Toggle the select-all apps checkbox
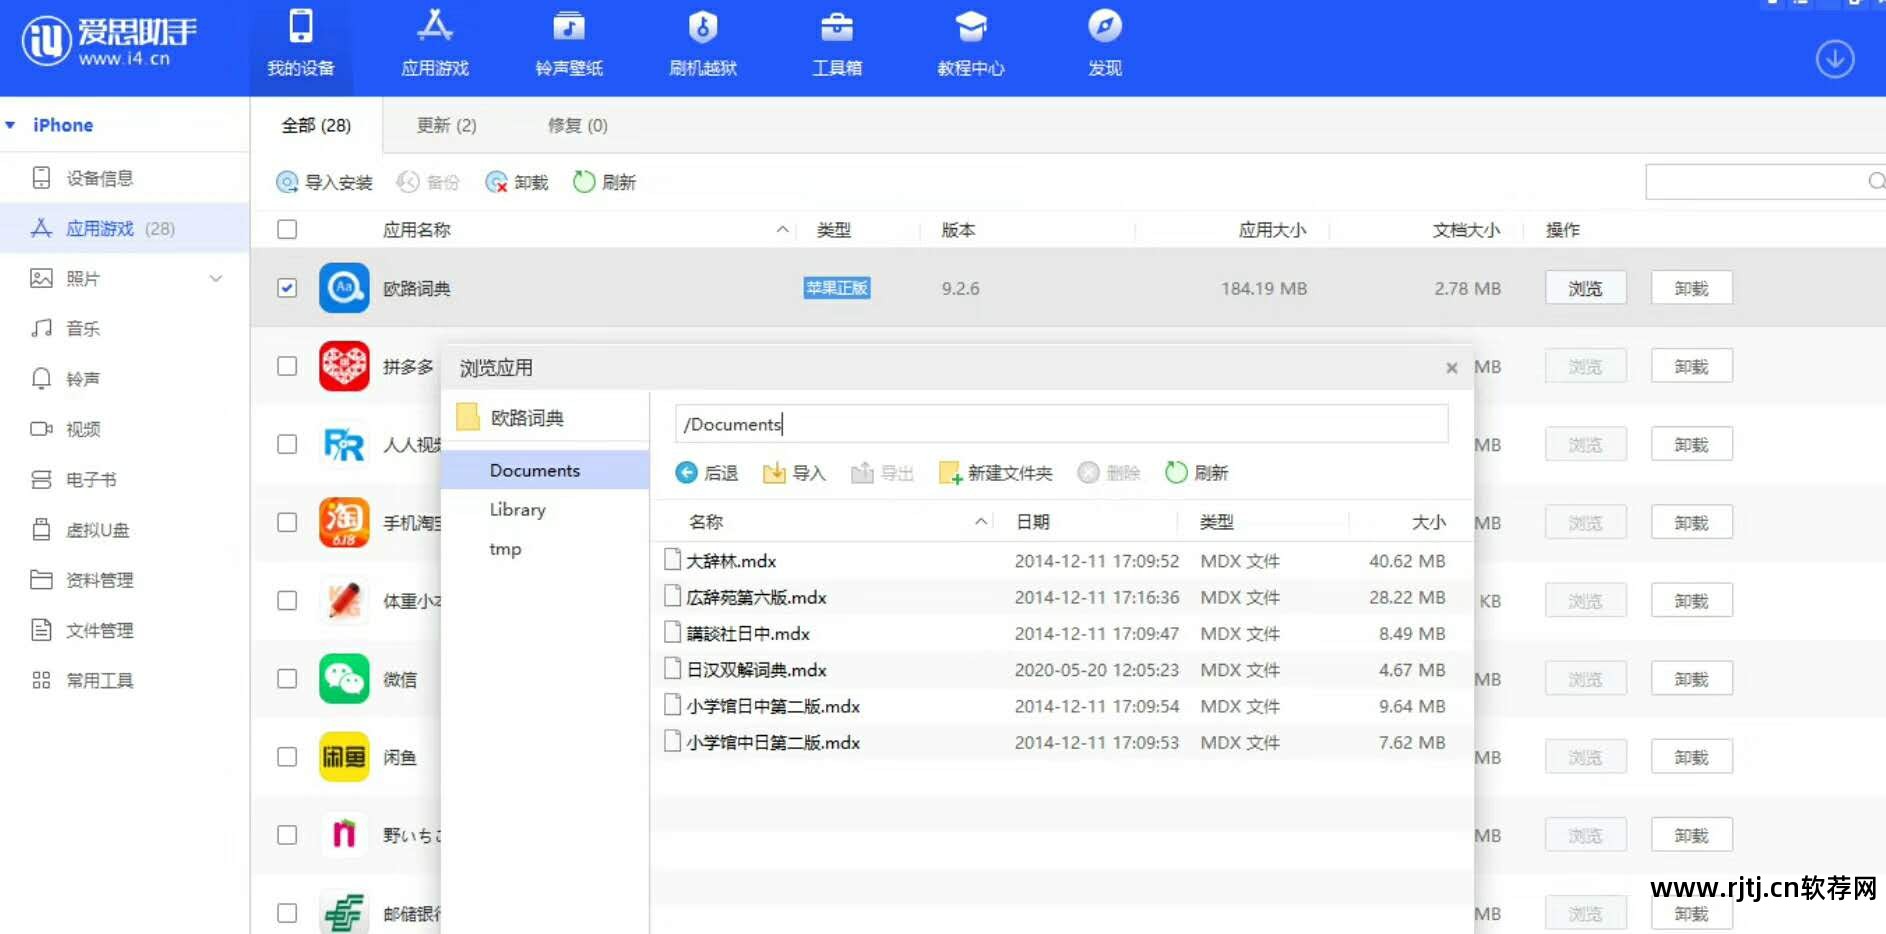This screenshot has height=934, width=1886. tap(287, 229)
